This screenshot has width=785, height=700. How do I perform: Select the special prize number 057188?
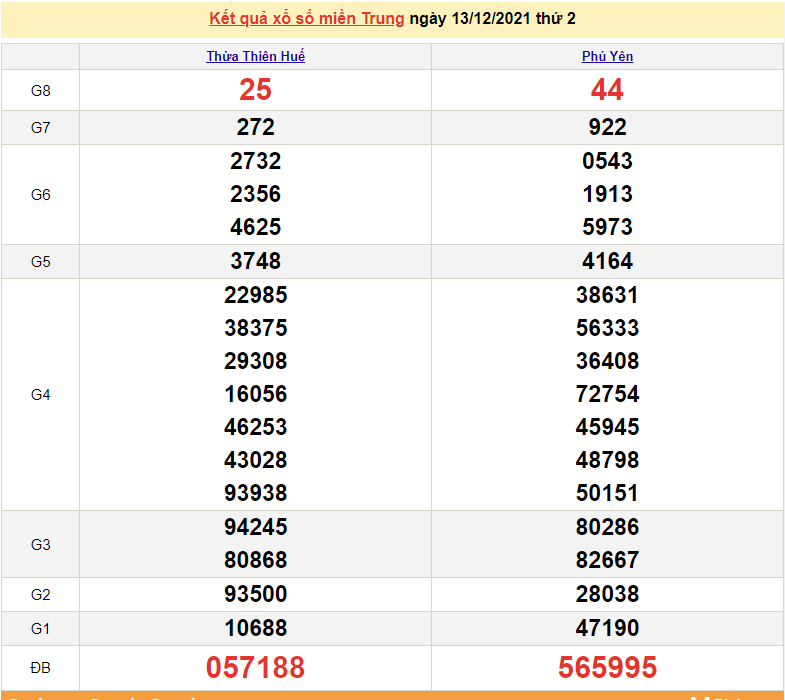(x=255, y=667)
